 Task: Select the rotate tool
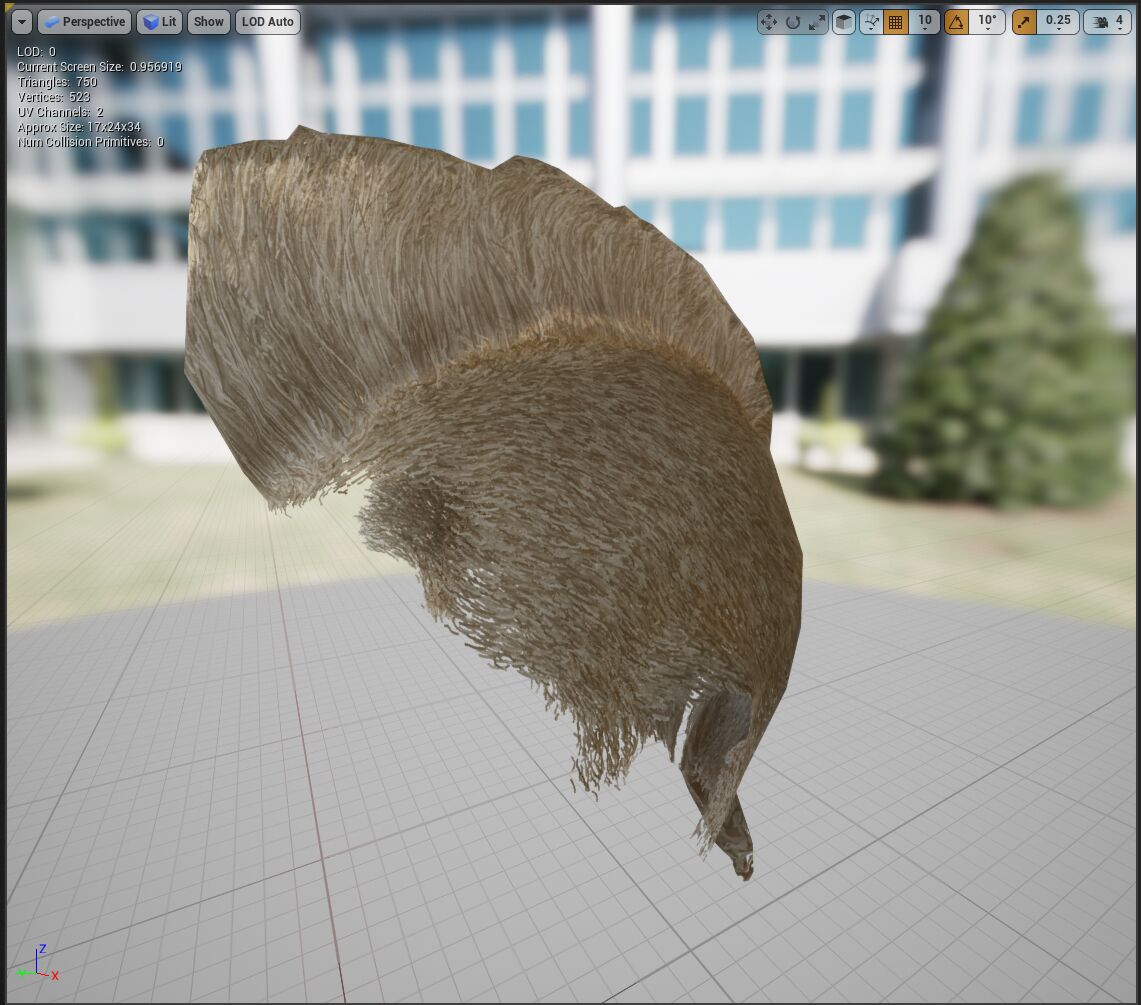tap(795, 21)
